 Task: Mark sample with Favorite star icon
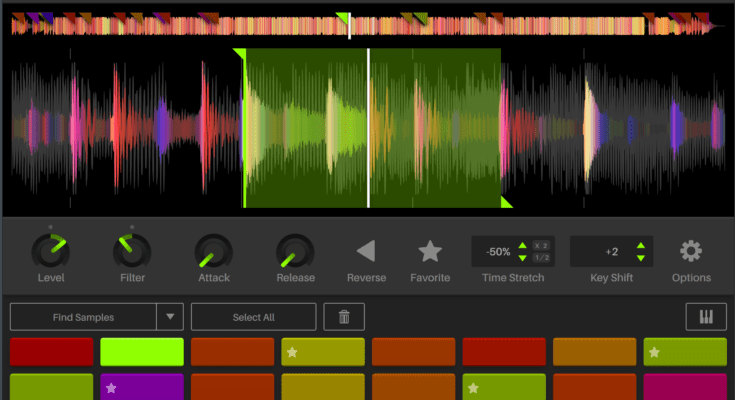tap(429, 251)
